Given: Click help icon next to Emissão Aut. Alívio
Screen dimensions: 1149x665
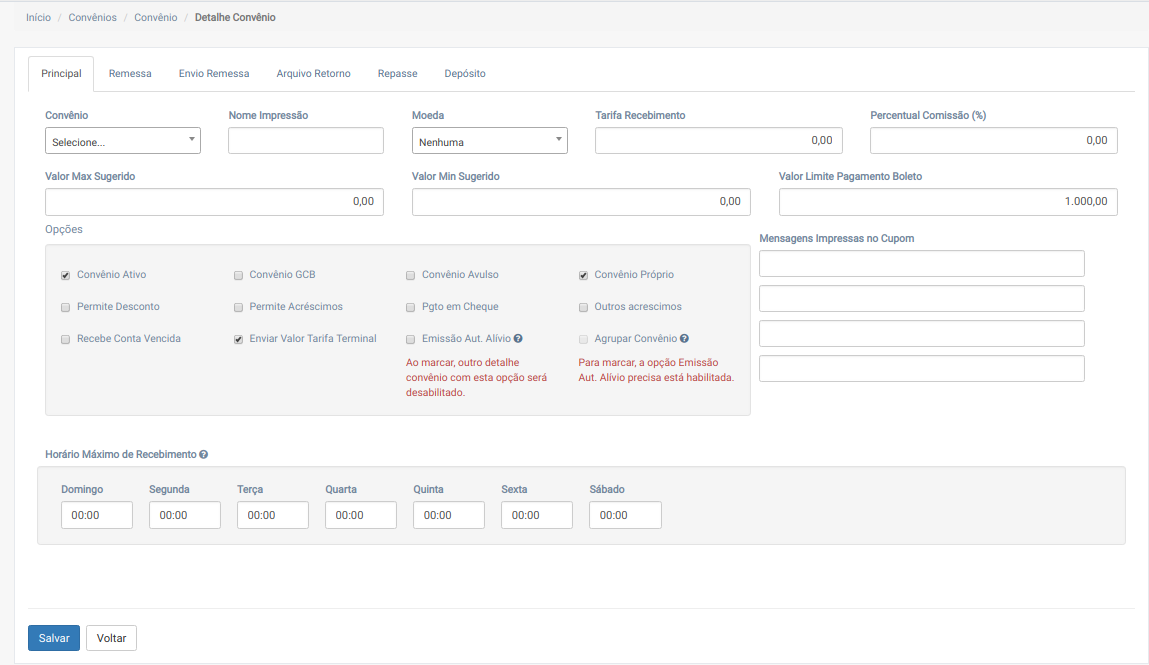Looking at the screenshot, I should (519, 339).
